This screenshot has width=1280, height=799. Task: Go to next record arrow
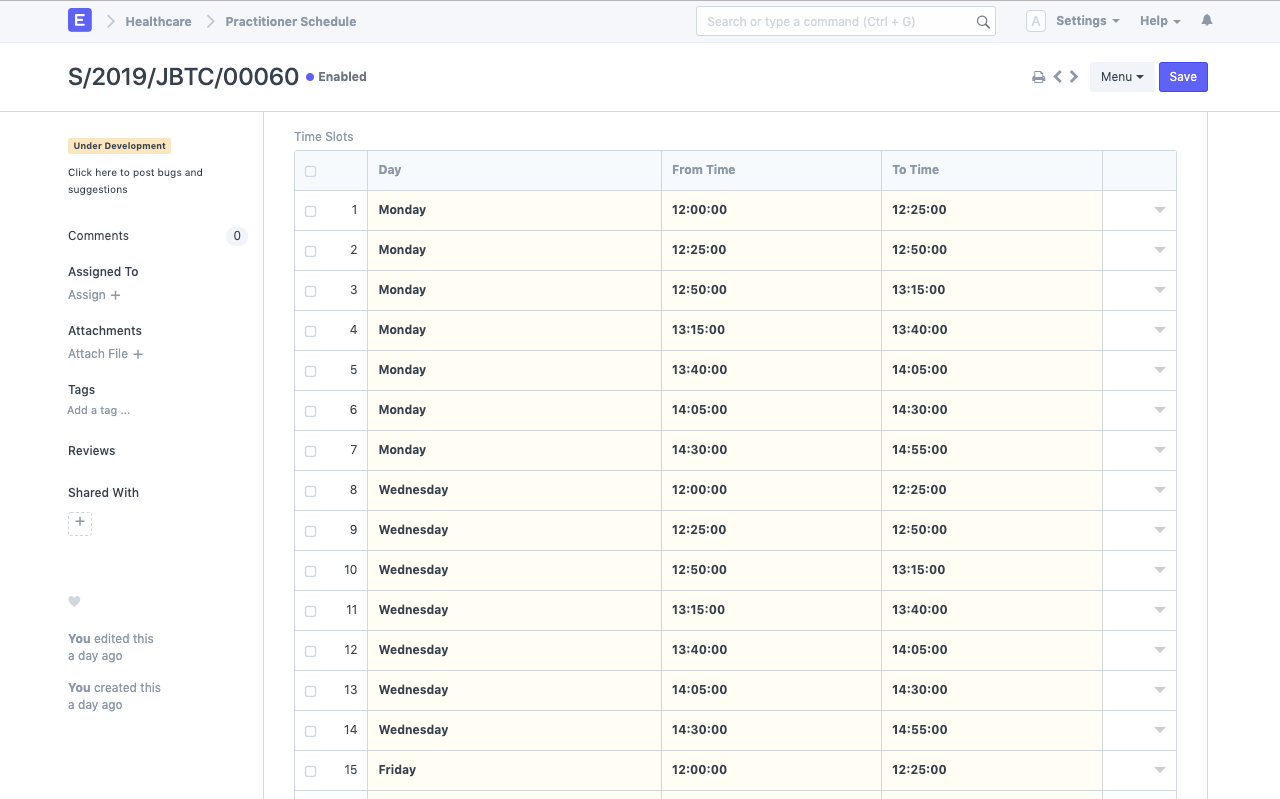tap(1074, 77)
